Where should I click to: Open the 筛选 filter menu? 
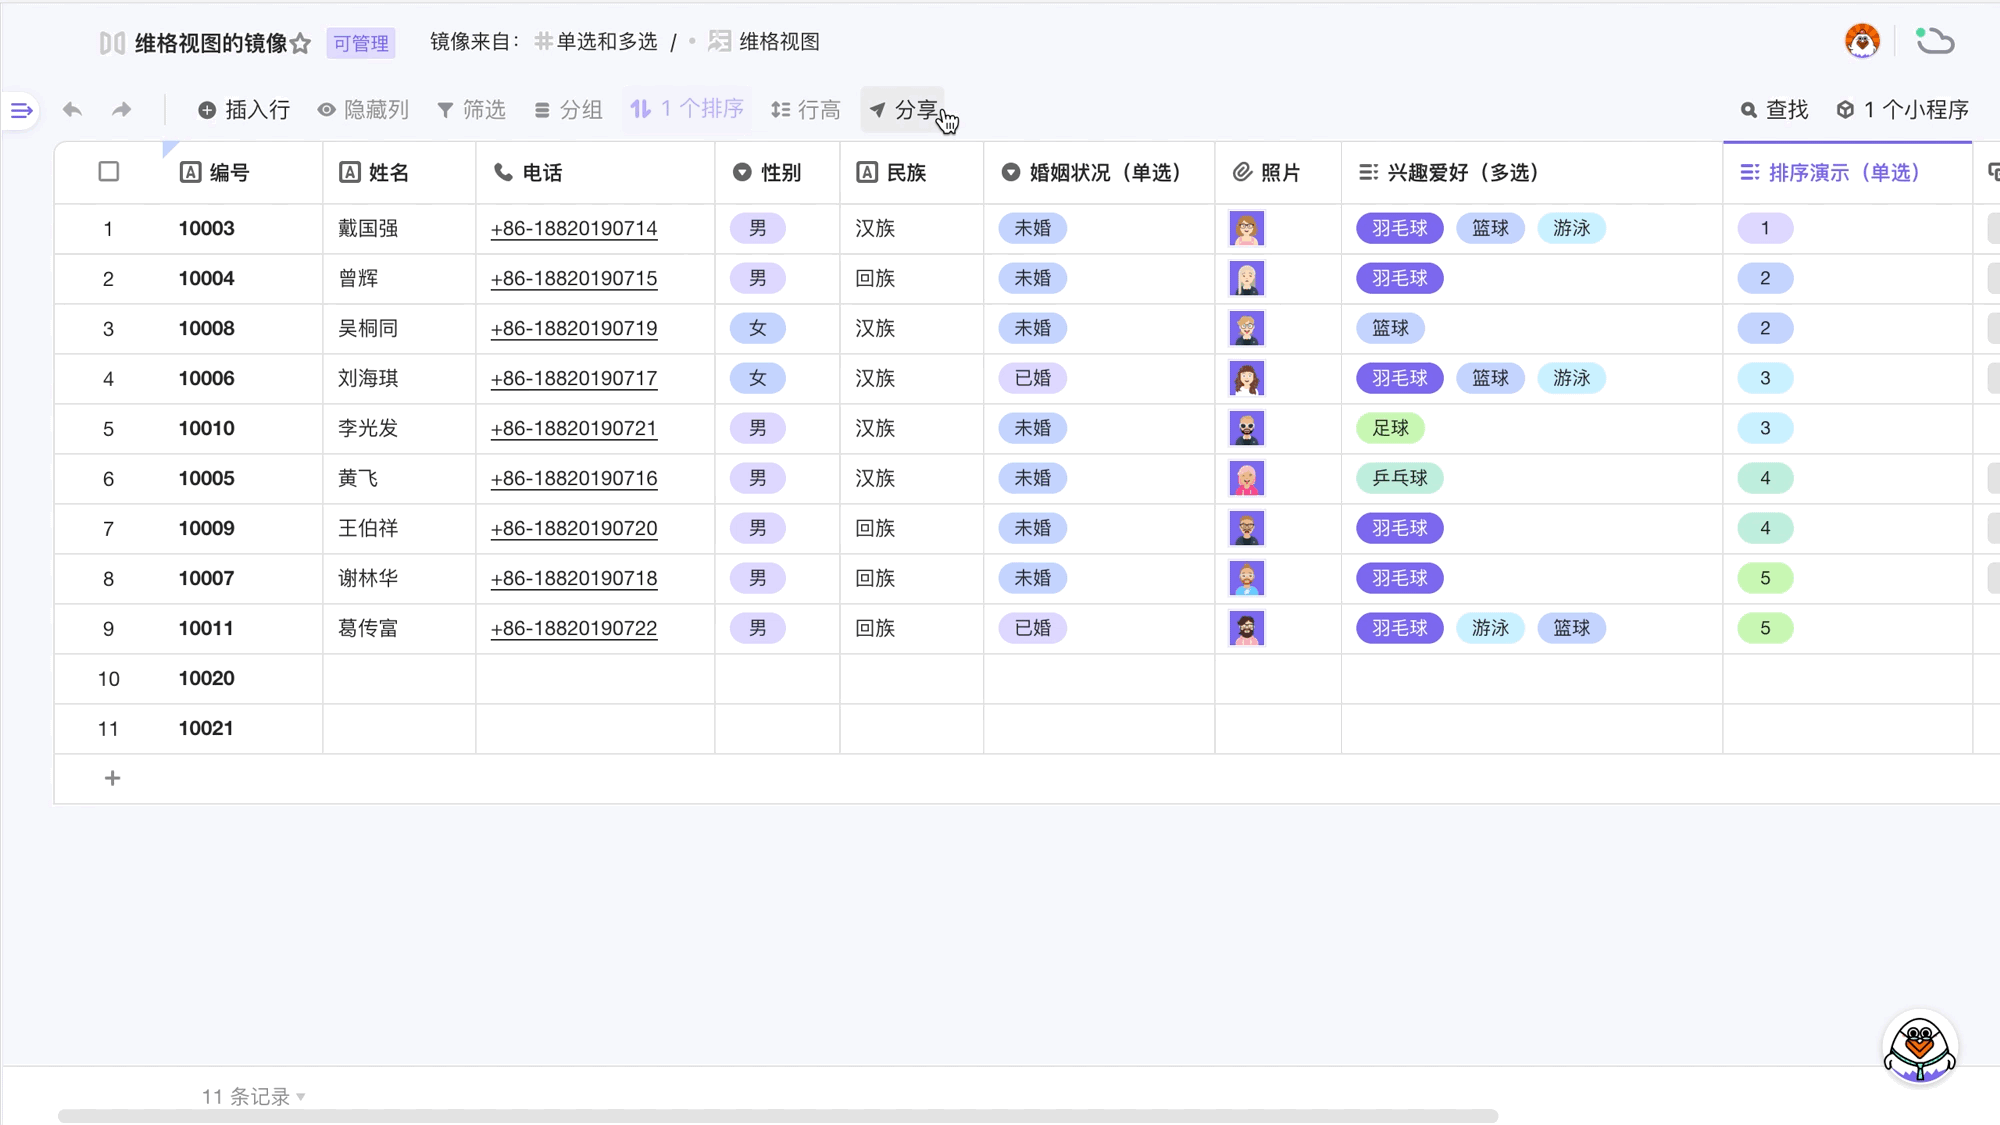pyautogui.click(x=472, y=110)
